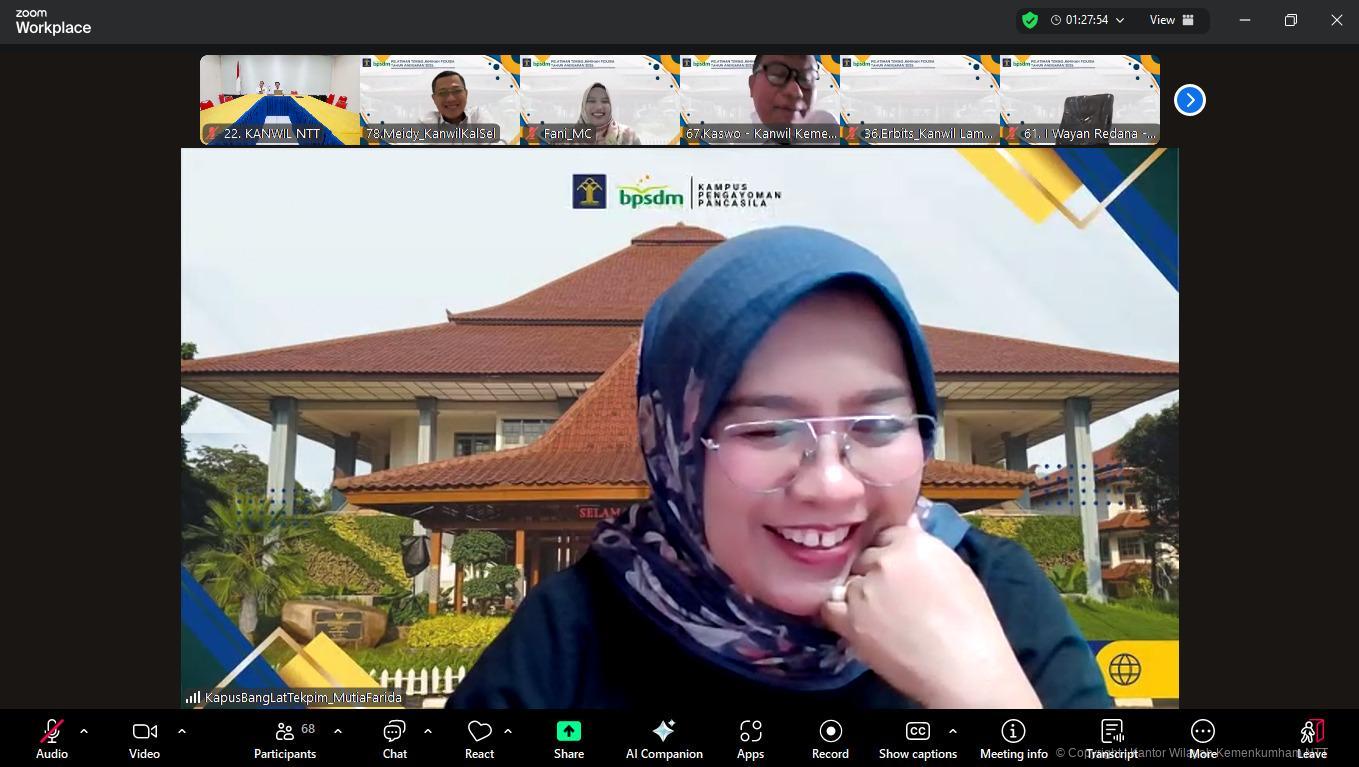Open the meeting timer dropdown

point(1120,20)
